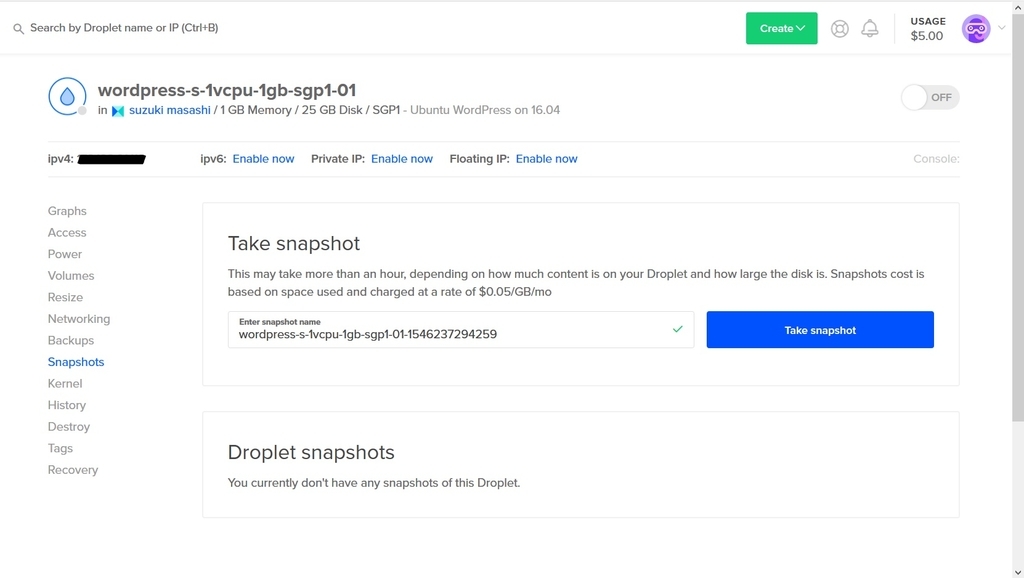1024x578 pixels.
Task: Open the Volumes section
Action: pos(71,276)
